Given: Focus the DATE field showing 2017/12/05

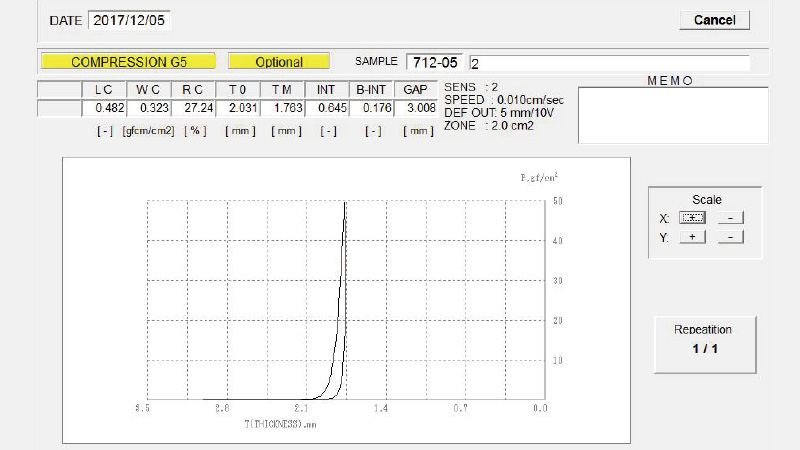Looking at the screenshot, I should 130,20.
